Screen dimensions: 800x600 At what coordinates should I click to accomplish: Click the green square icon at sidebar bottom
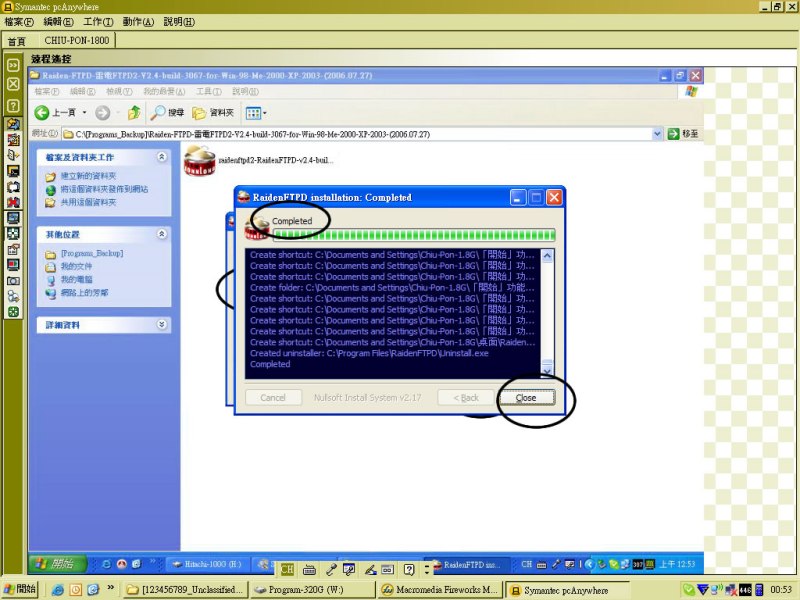[13, 312]
